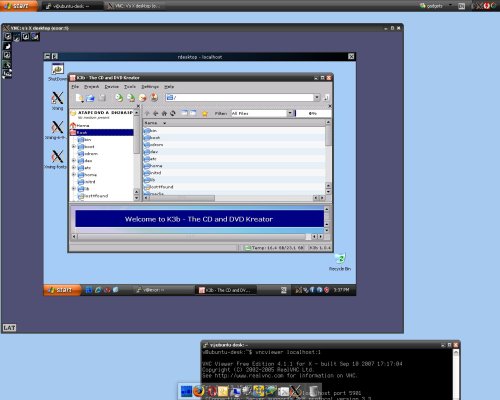The image size is (500, 400).
Task: Click the grayed Save icon in K3b toolbar
Action: click(x=102, y=98)
